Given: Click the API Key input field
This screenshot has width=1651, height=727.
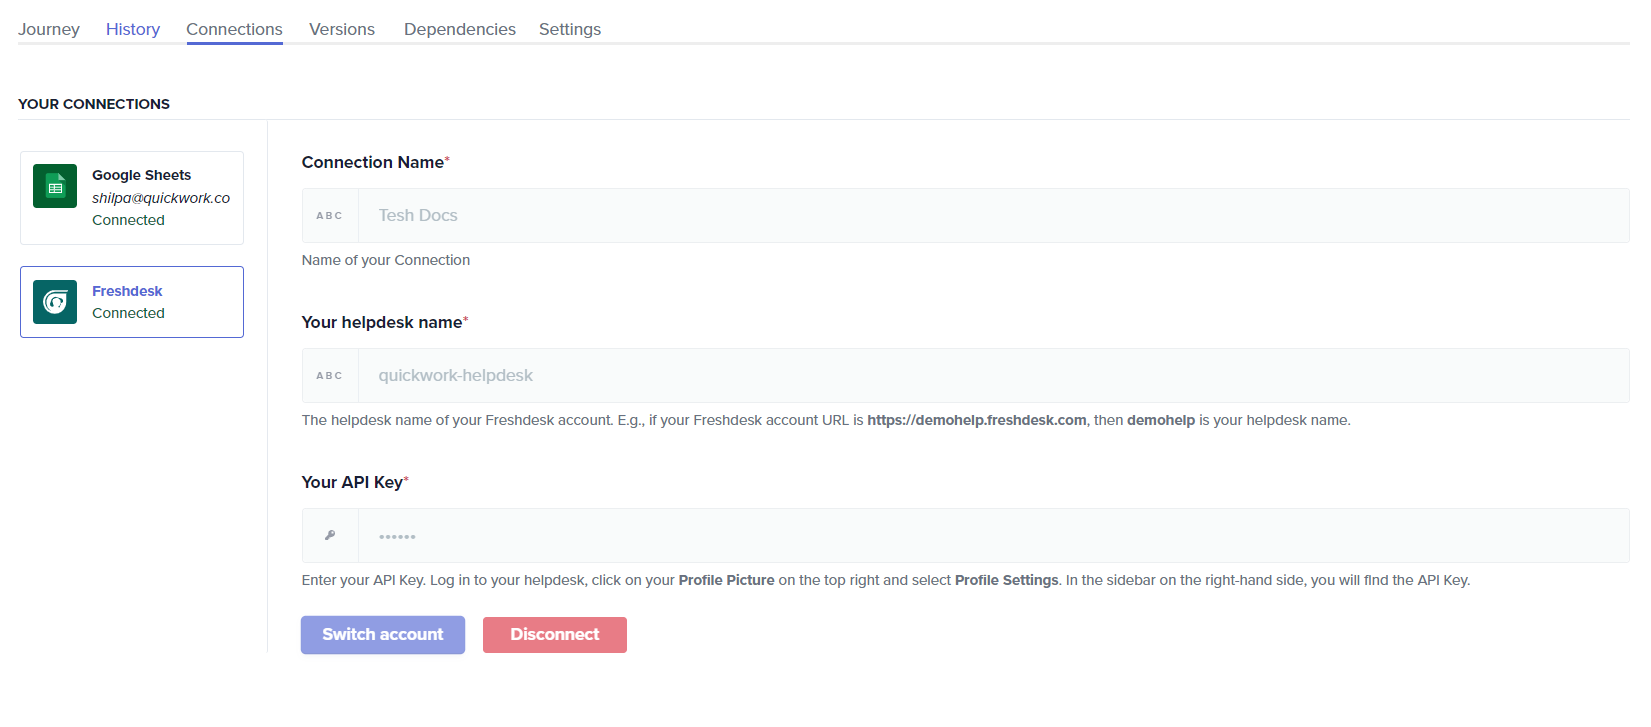Looking at the screenshot, I should tap(994, 535).
